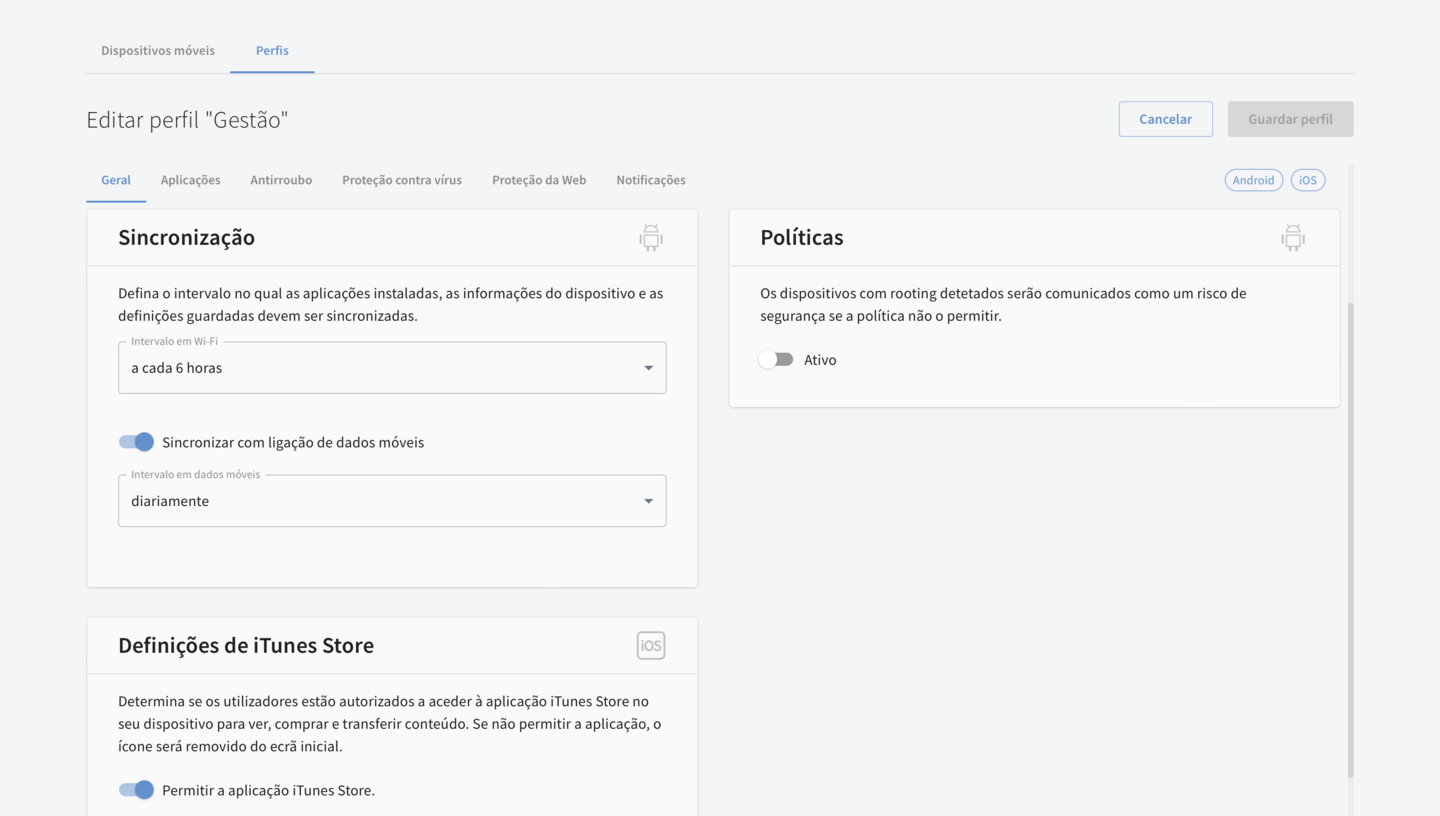Switch to the Notificações tab
The image size is (1440, 816).
coord(651,180)
